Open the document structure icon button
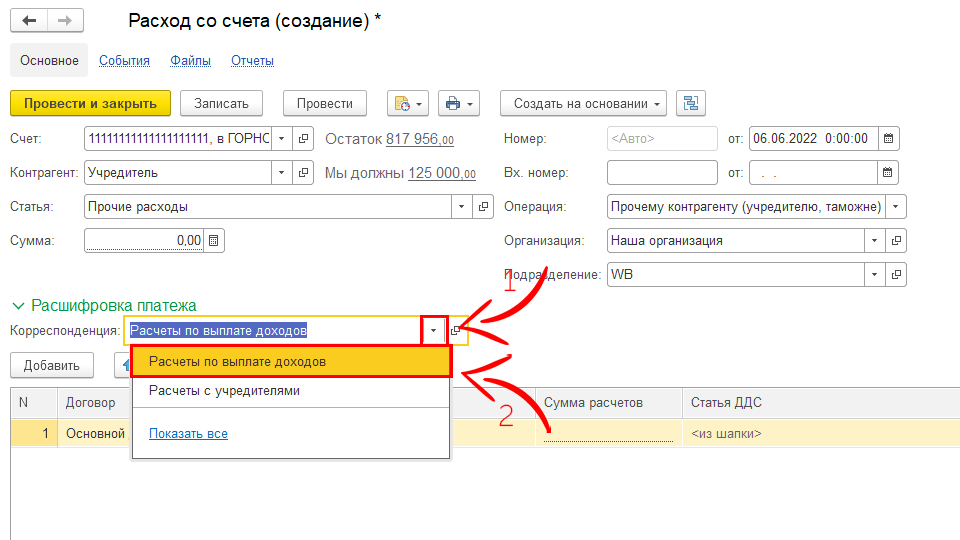The image size is (960, 540). tap(691, 103)
